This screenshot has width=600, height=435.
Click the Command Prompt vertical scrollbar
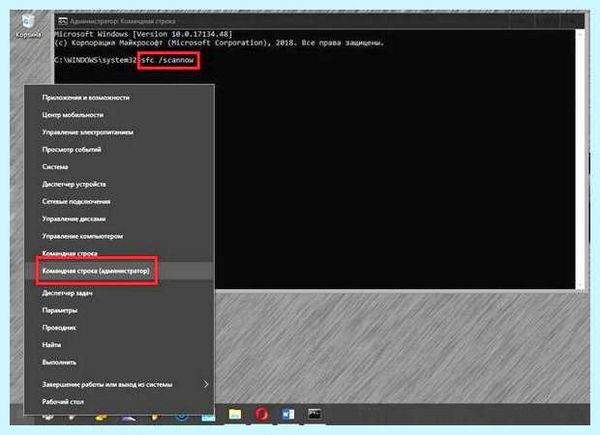tap(579, 159)
